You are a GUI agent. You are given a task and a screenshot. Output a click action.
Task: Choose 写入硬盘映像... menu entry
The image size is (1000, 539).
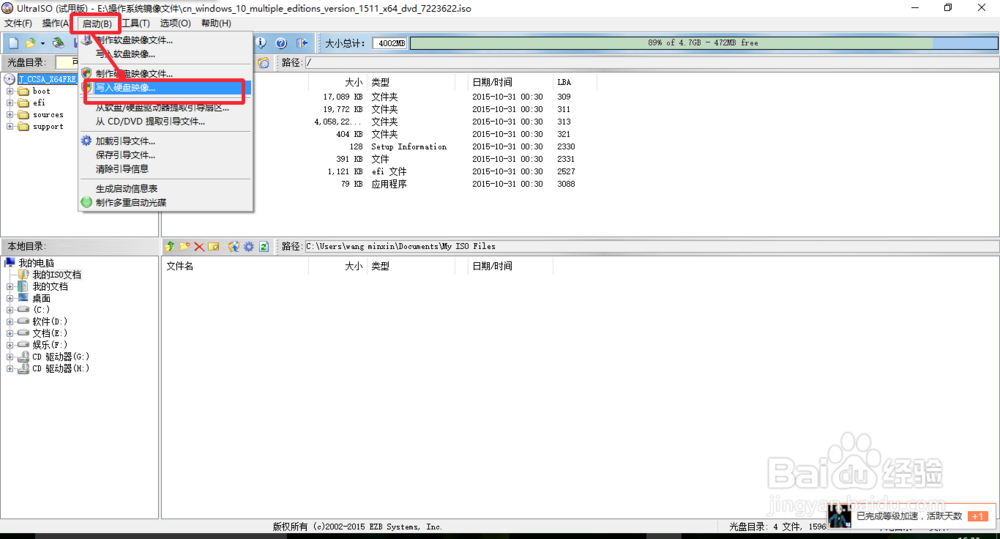pyautogui.click(x=166, y=87)
